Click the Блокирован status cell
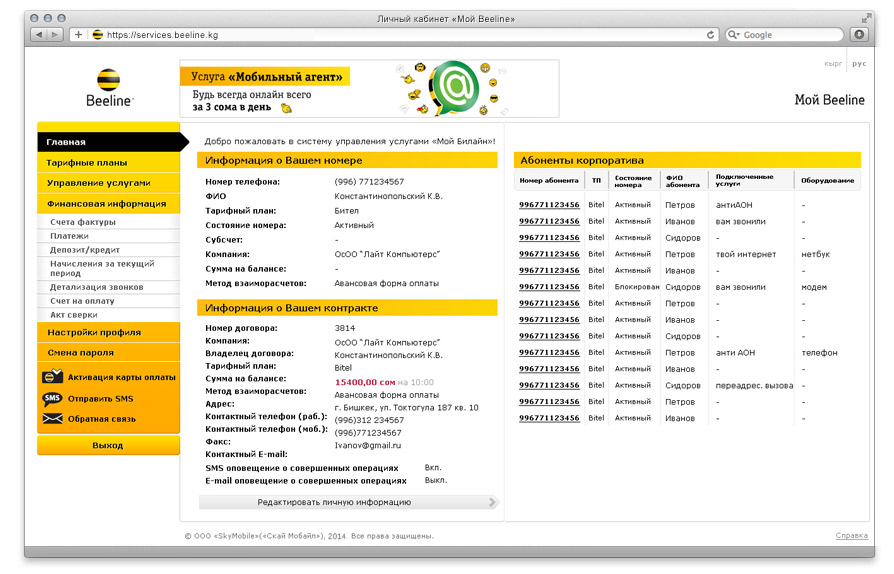This screenshot has height=574, width=894. (x=637, y=287)
